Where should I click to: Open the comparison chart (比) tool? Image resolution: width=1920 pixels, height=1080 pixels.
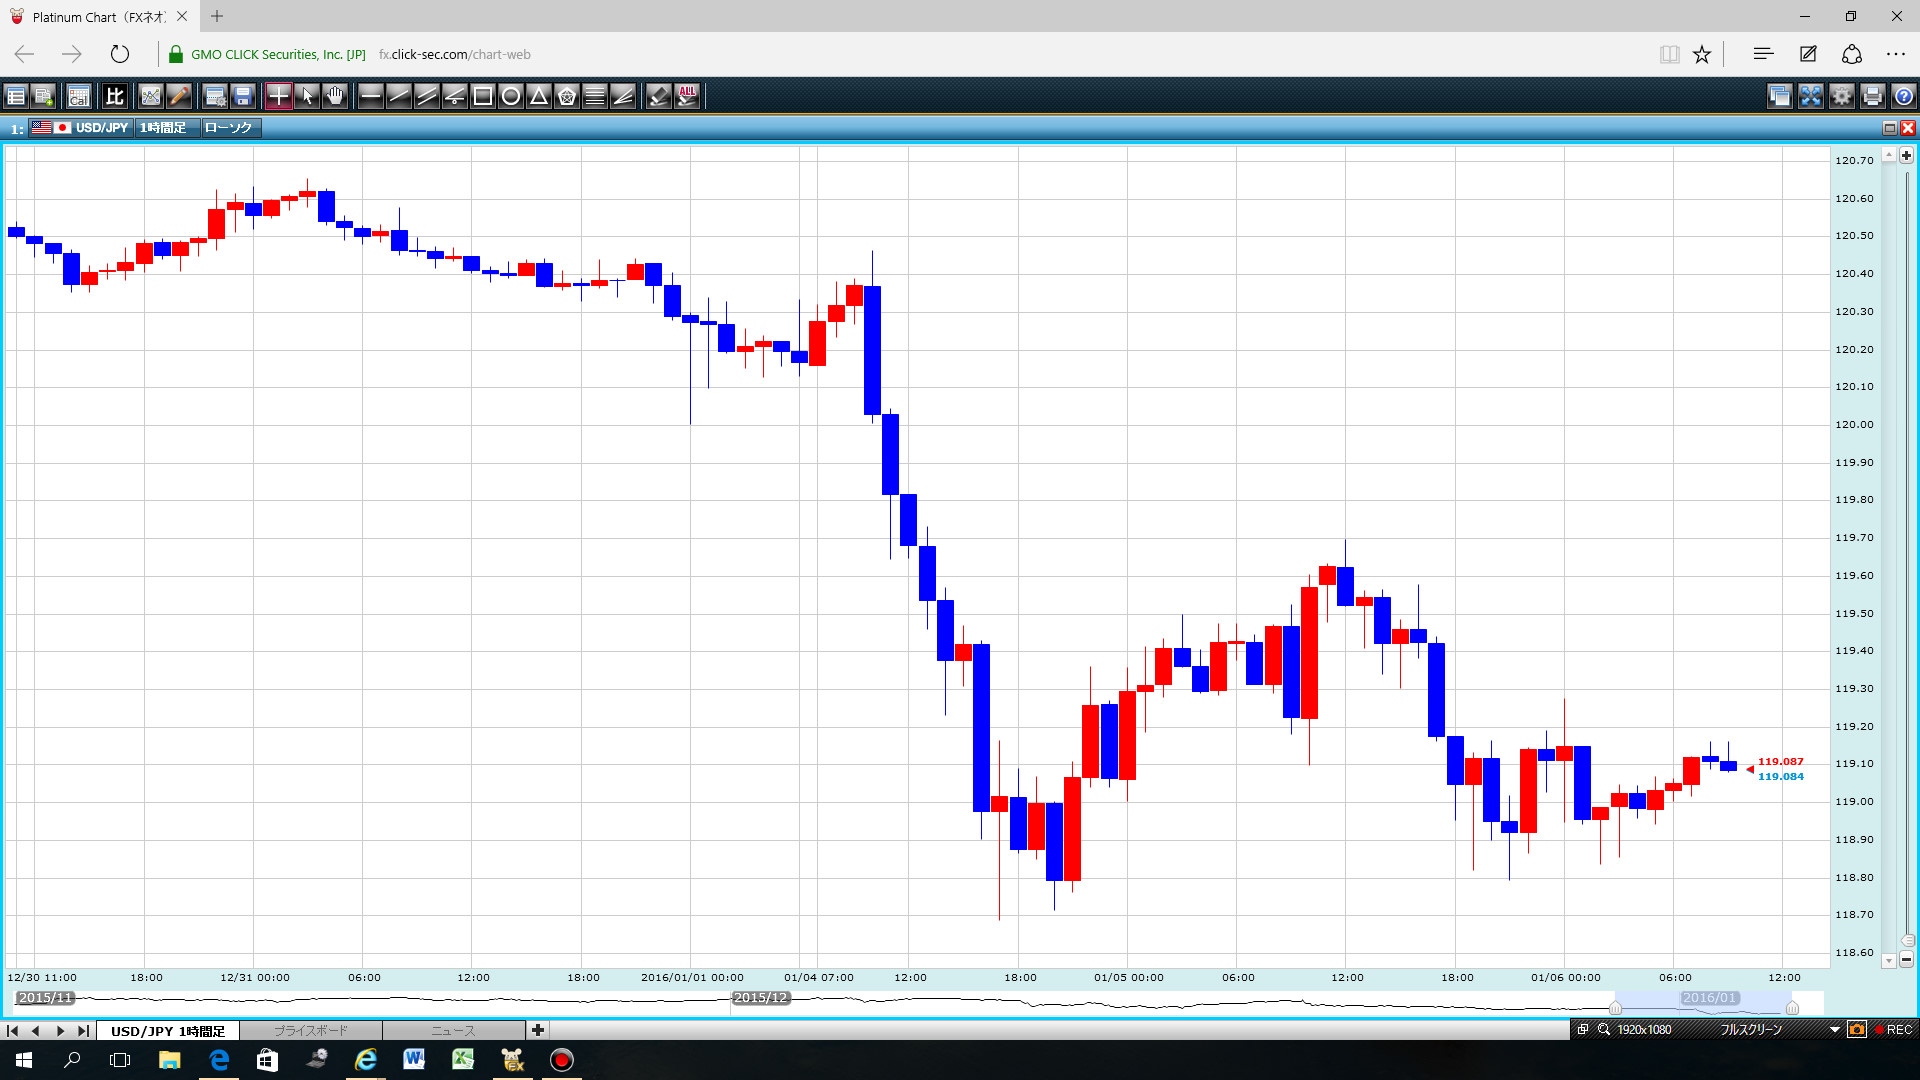114,96
